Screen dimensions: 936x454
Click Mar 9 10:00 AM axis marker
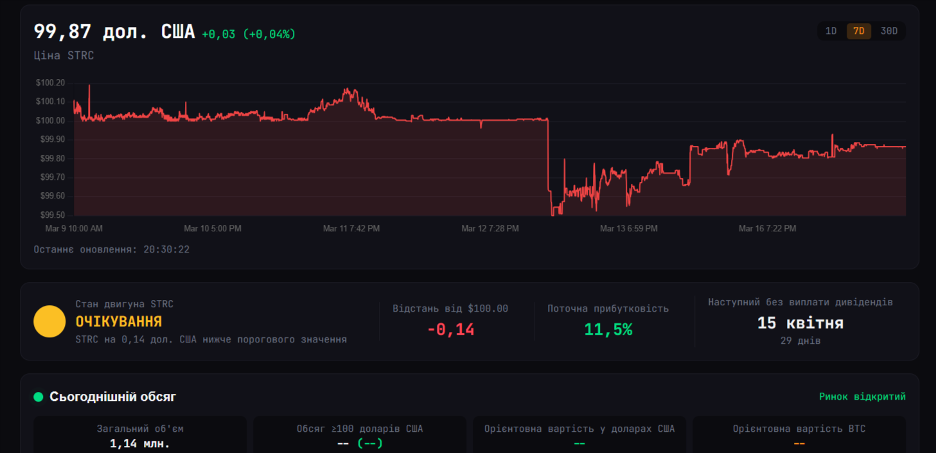tap(68, 228)
